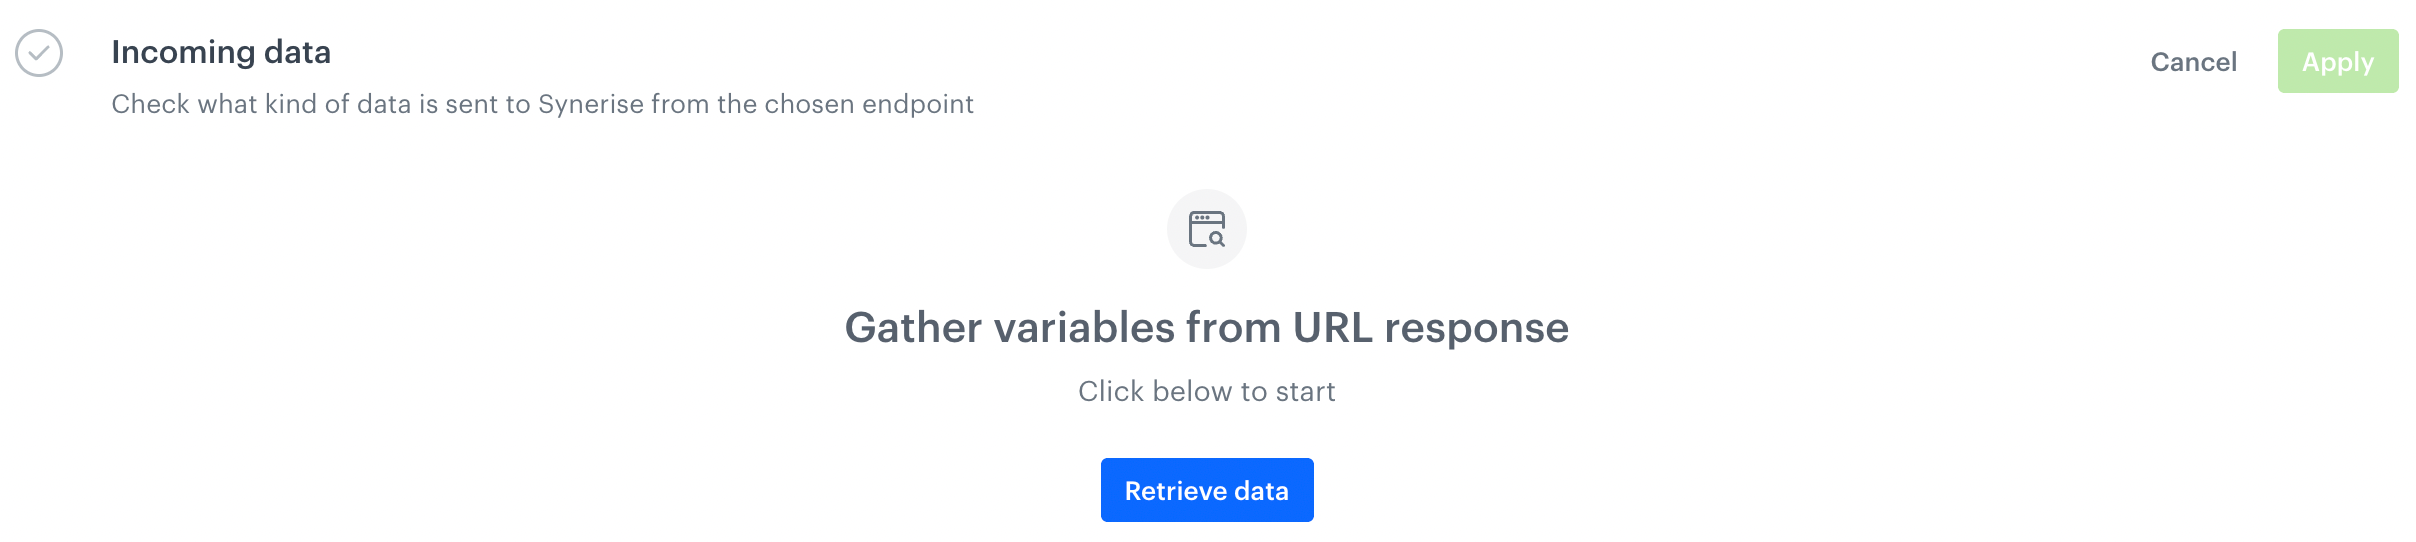Click the description text mentioning Synerise
2416x542 pixels.
click(542, 104)
